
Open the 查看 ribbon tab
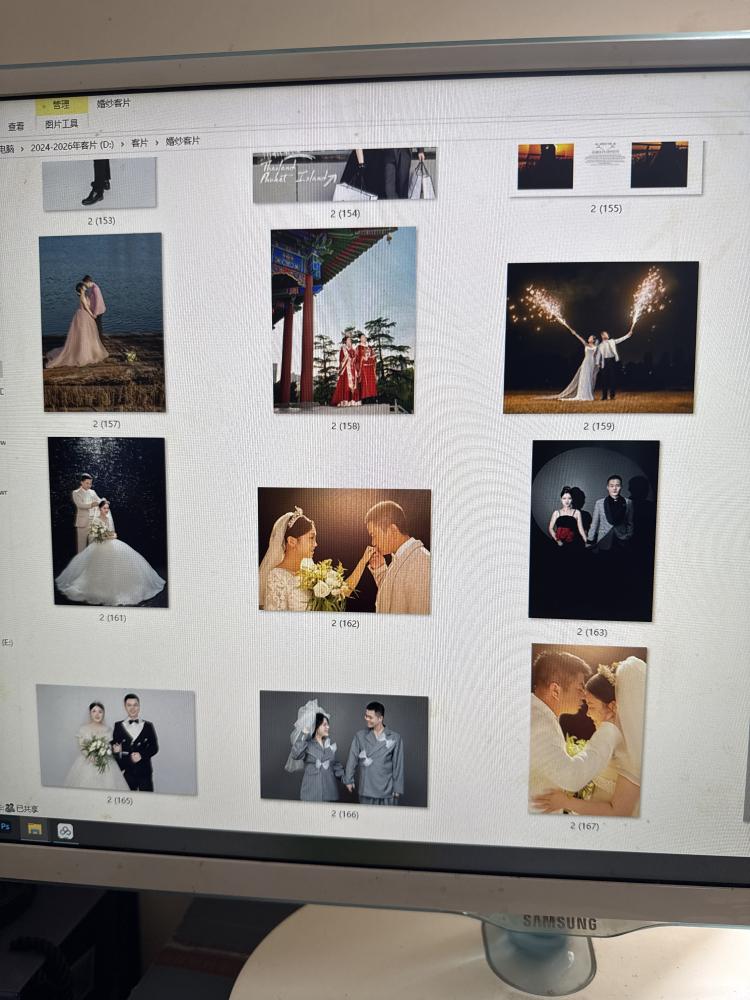point(16,127)
